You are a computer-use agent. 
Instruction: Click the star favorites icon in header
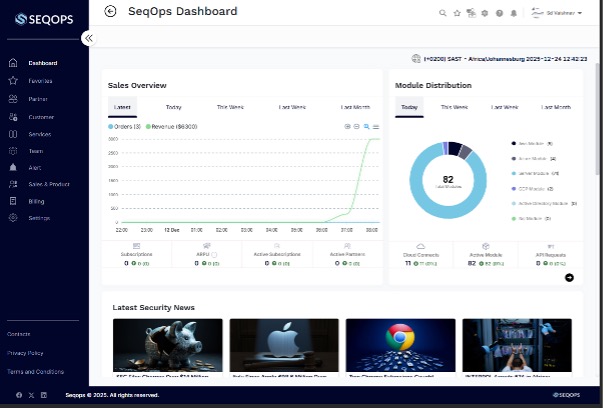457,13
